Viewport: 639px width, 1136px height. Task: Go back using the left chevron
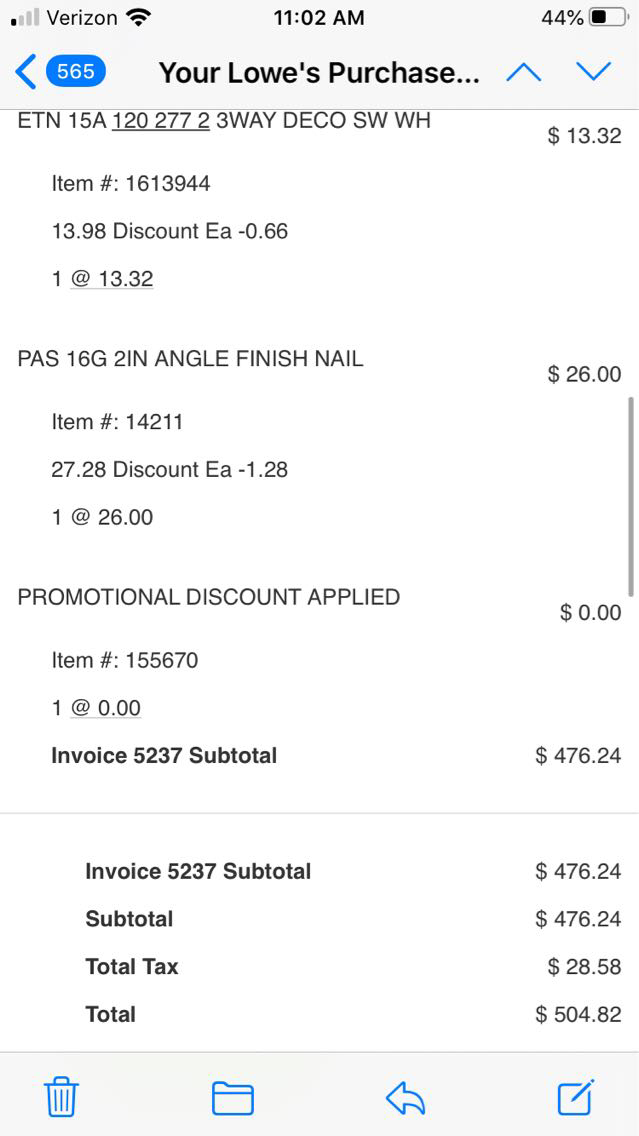(26, 72)
